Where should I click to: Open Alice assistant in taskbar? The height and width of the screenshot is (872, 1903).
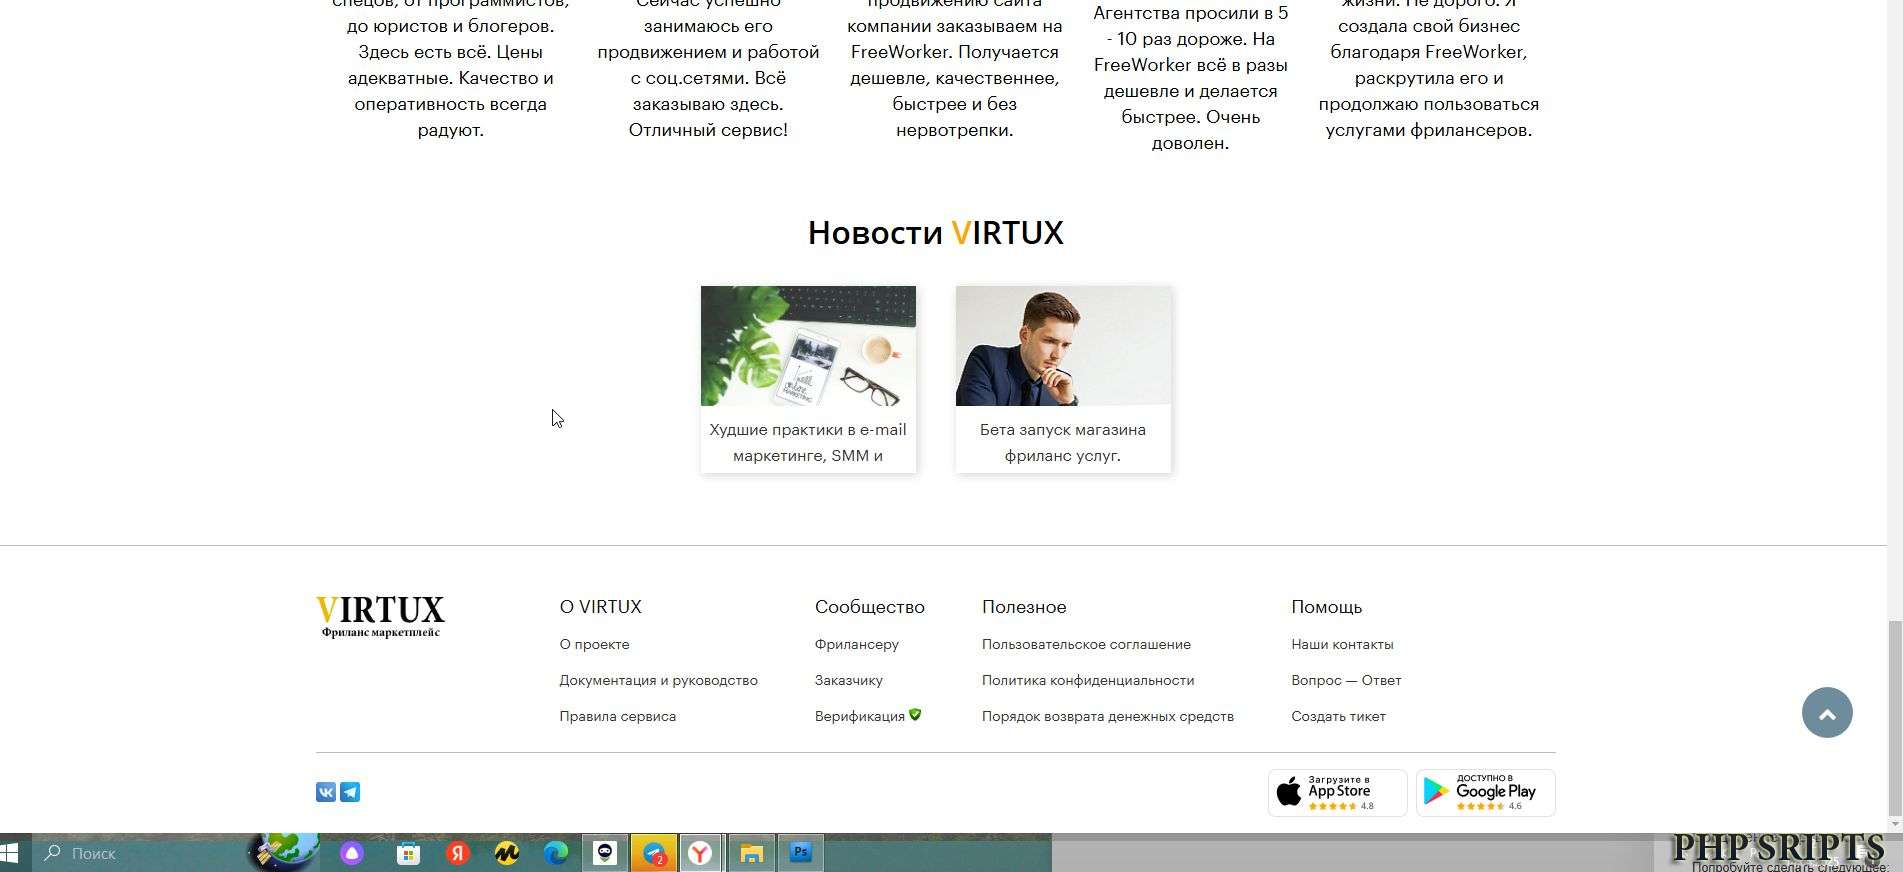[x=351, y=853]
